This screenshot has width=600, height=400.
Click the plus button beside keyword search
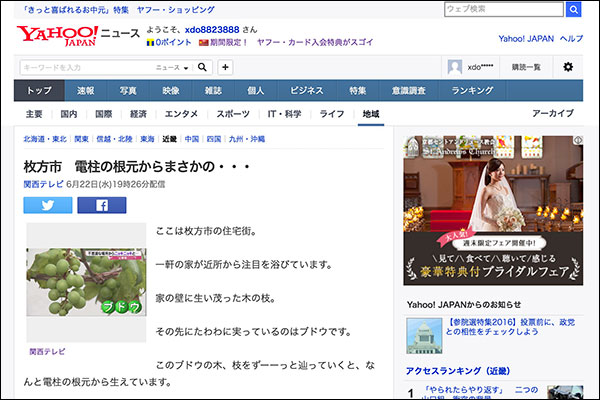tap(225, 67)
